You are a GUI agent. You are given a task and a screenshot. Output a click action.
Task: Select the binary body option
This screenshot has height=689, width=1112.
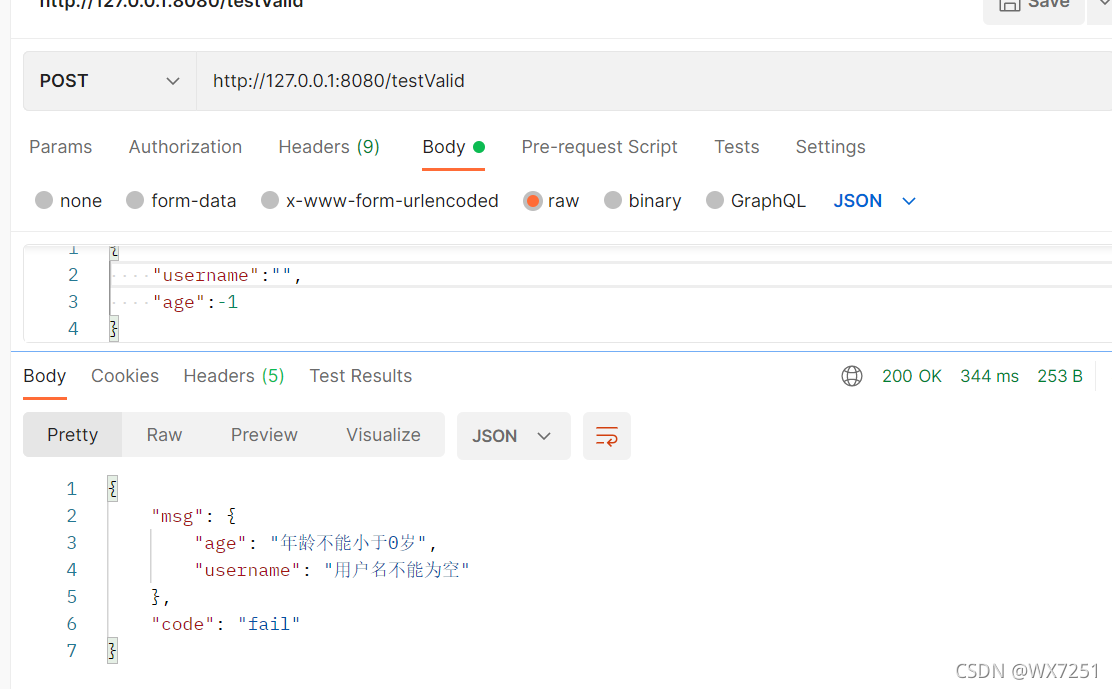[x=613, y=201]
